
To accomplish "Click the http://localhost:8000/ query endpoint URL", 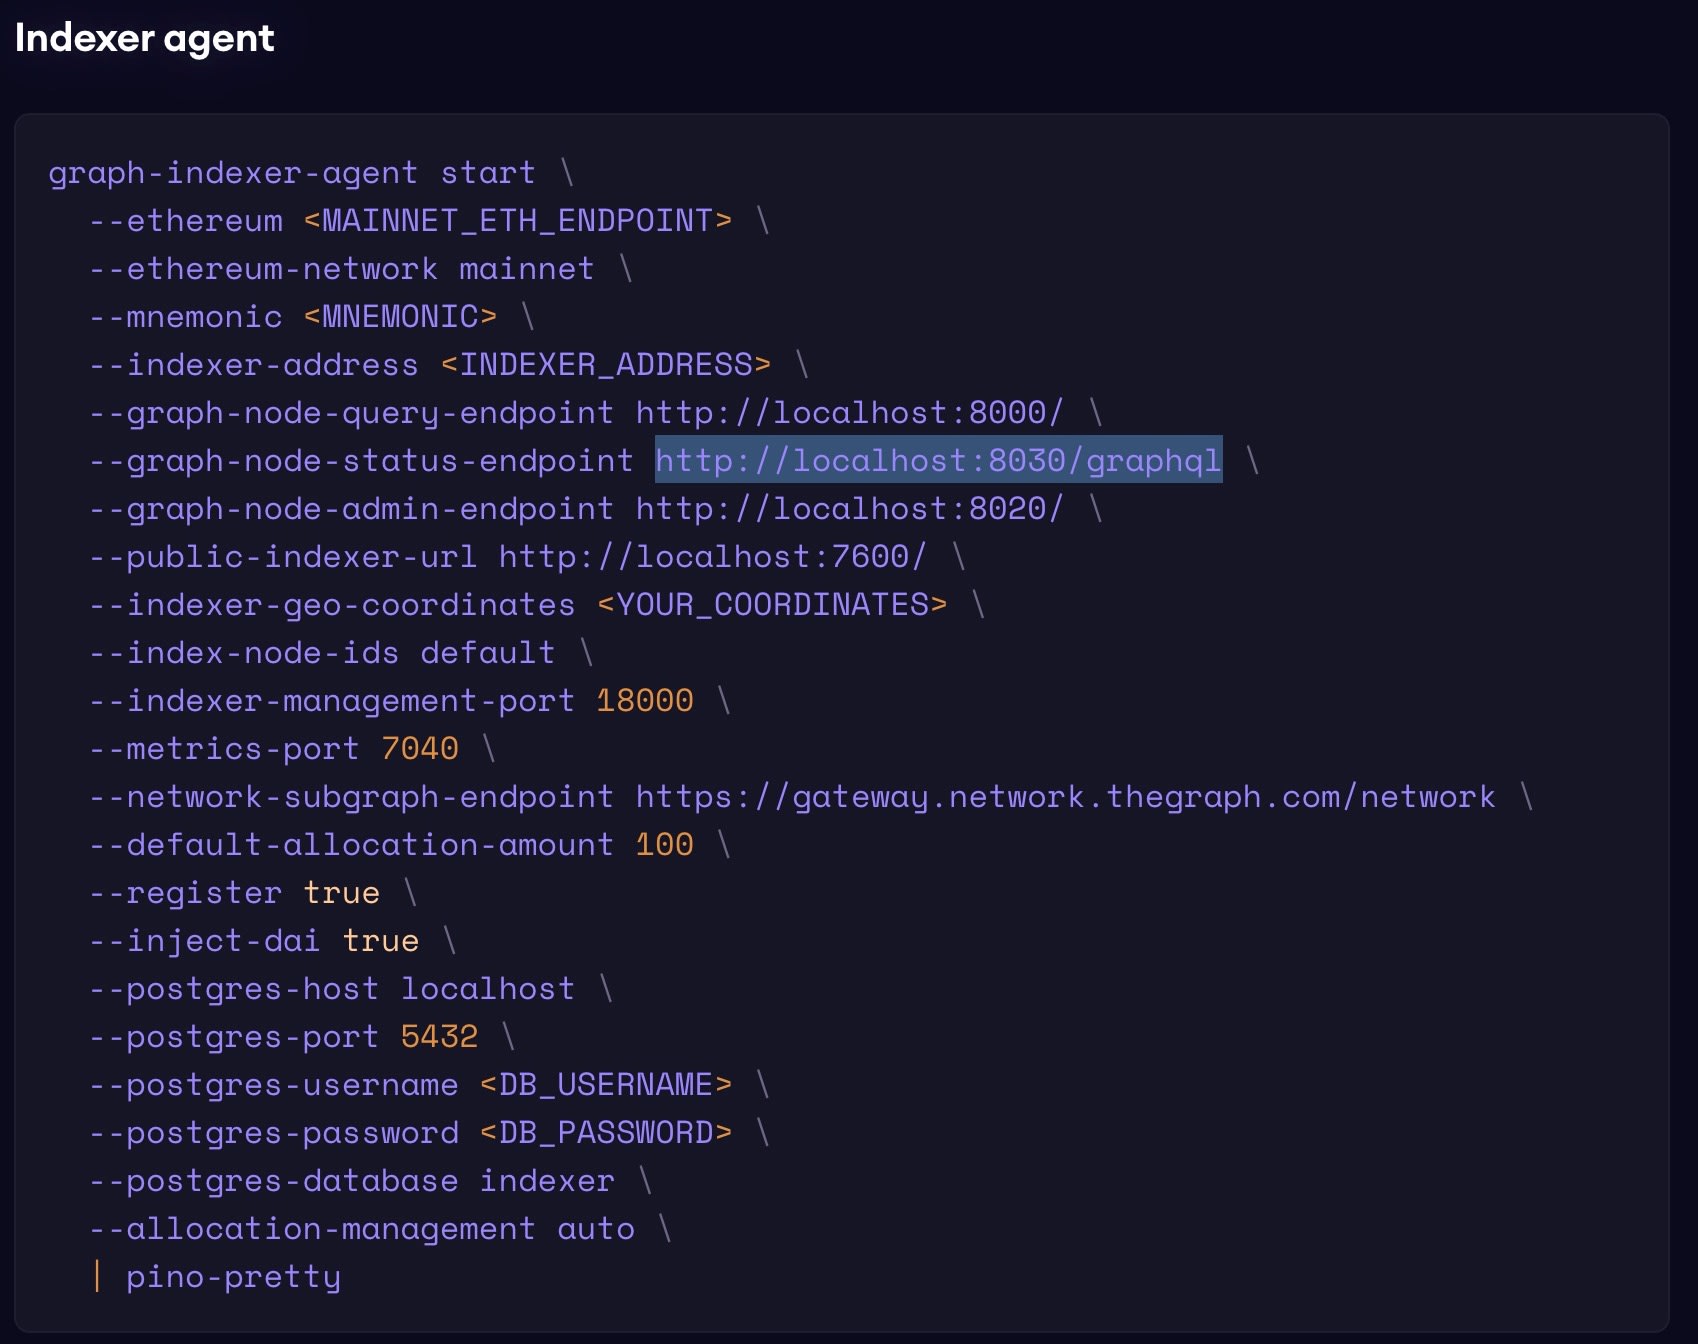I will pyautogui.click(x=850, y=412).
